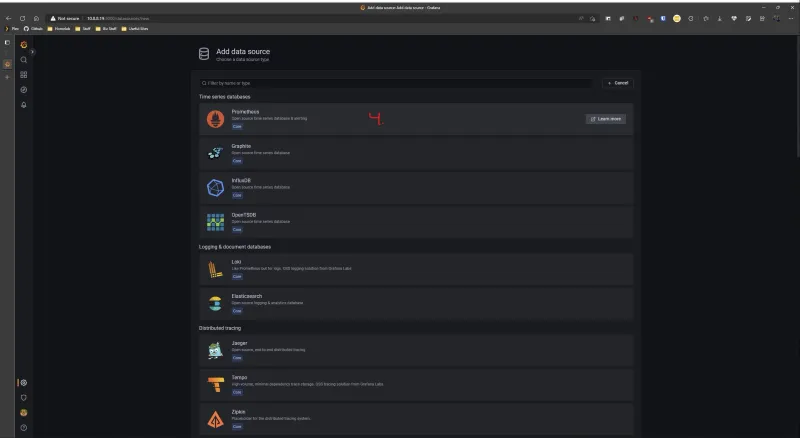This screenshot has width=800, height=438.
Task: Open the browser three-dot settings menu
Action: [x=790, y=18]
